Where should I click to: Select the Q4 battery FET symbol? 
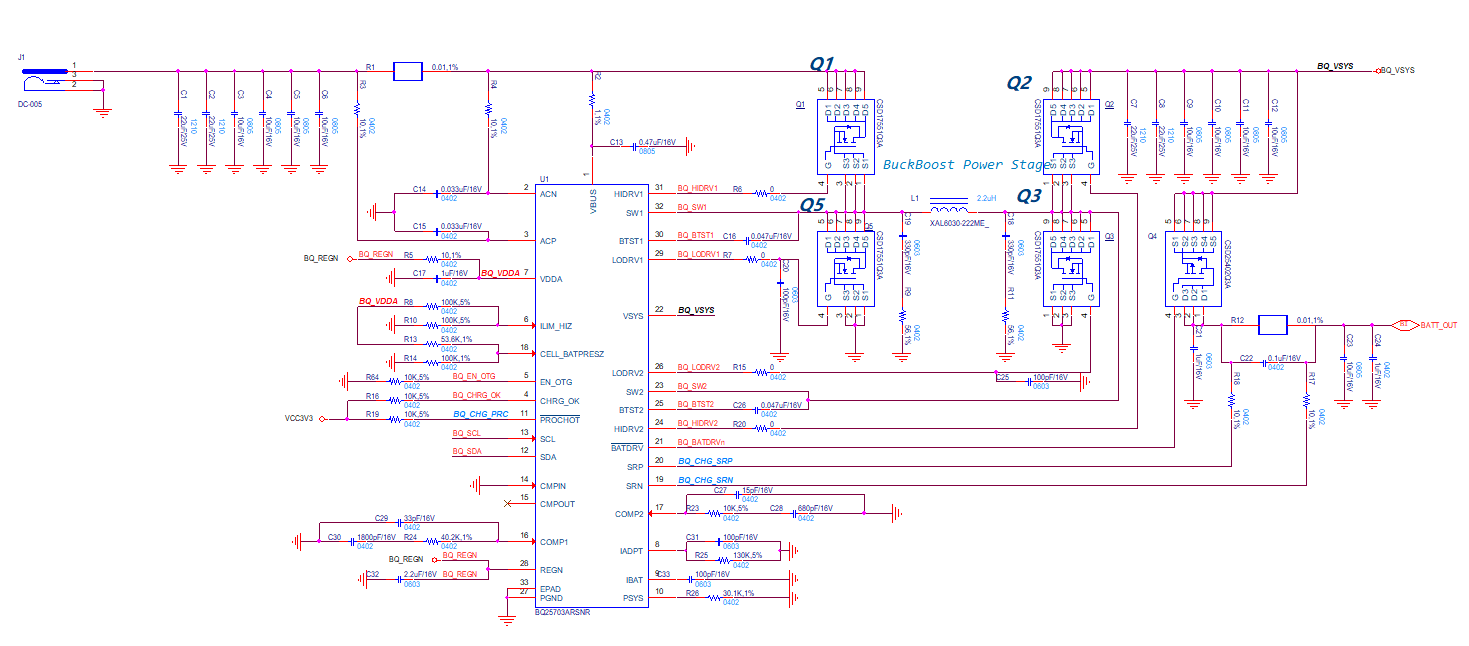1192,267
